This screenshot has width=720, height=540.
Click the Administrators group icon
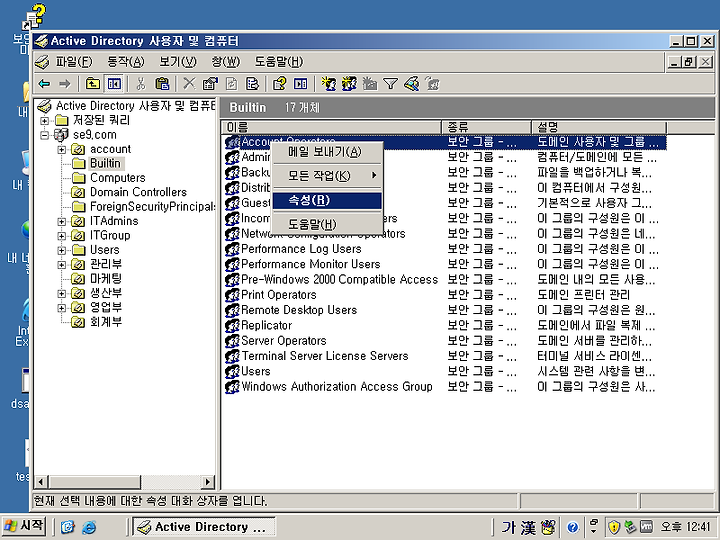click(232, 158)
